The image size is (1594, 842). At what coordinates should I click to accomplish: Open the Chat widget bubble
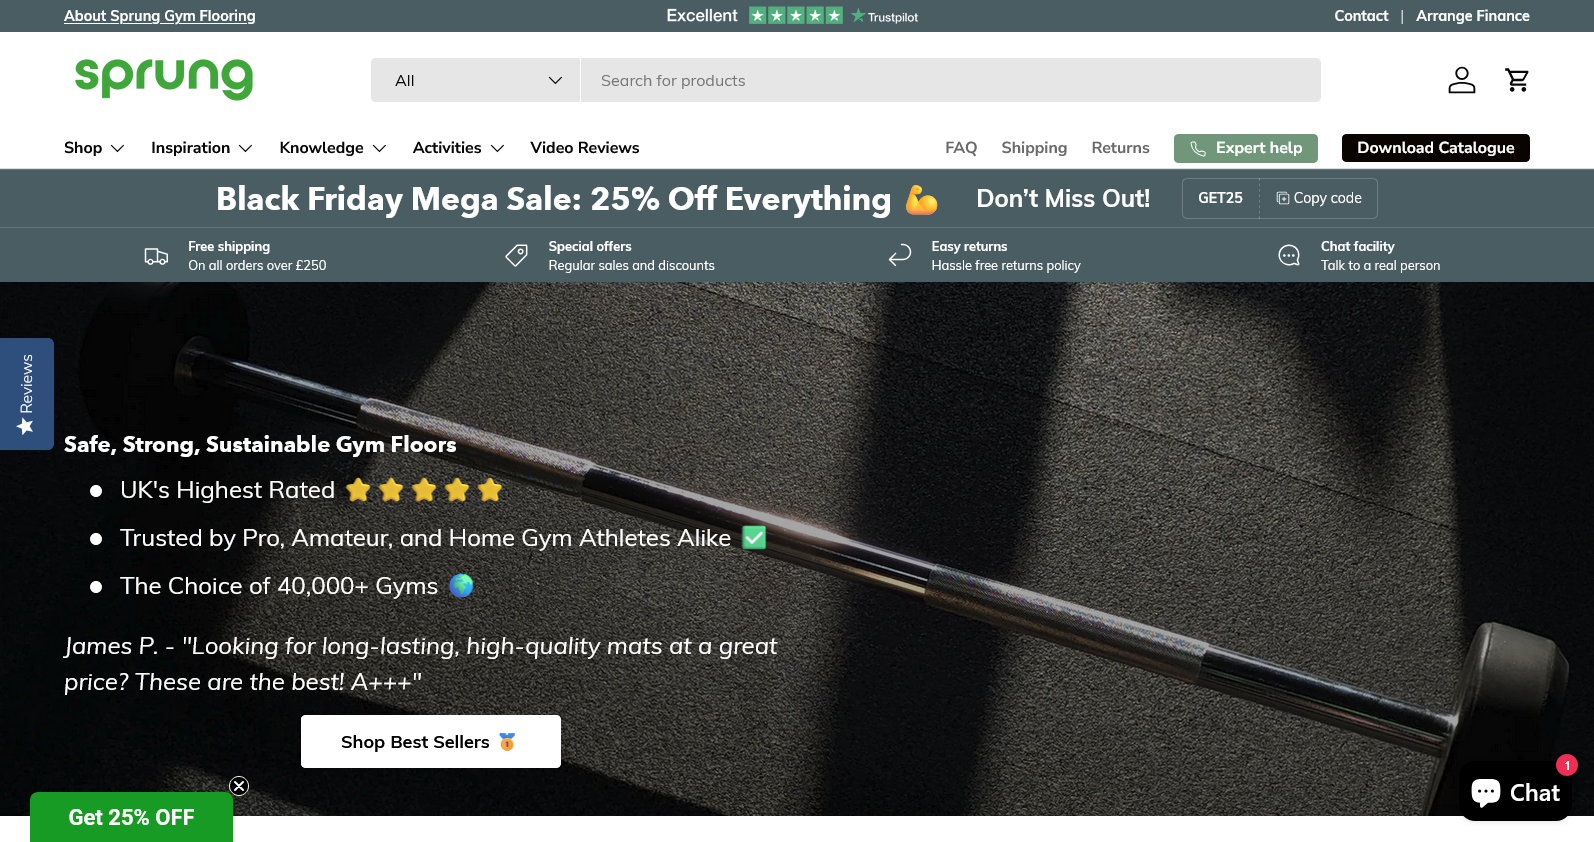(x=1515, y=792)
